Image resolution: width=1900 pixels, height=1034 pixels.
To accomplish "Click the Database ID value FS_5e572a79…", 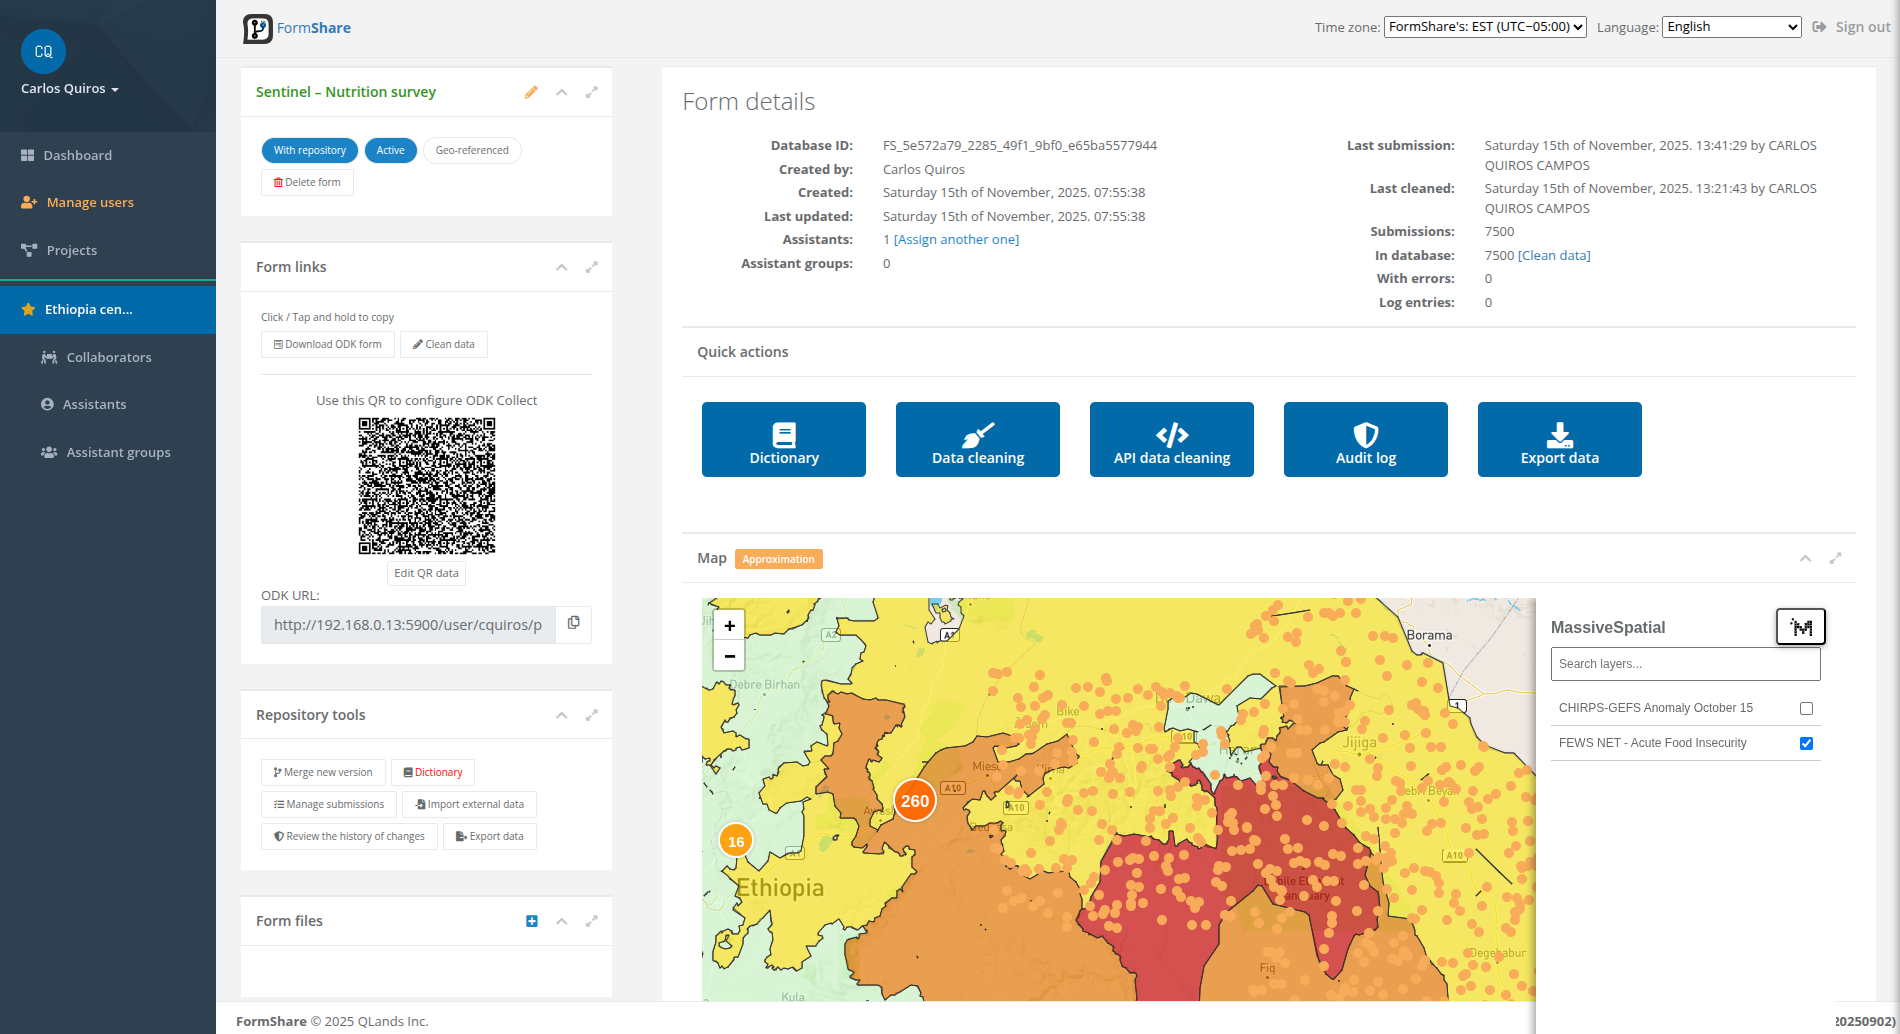I will tap(1020, 146).
